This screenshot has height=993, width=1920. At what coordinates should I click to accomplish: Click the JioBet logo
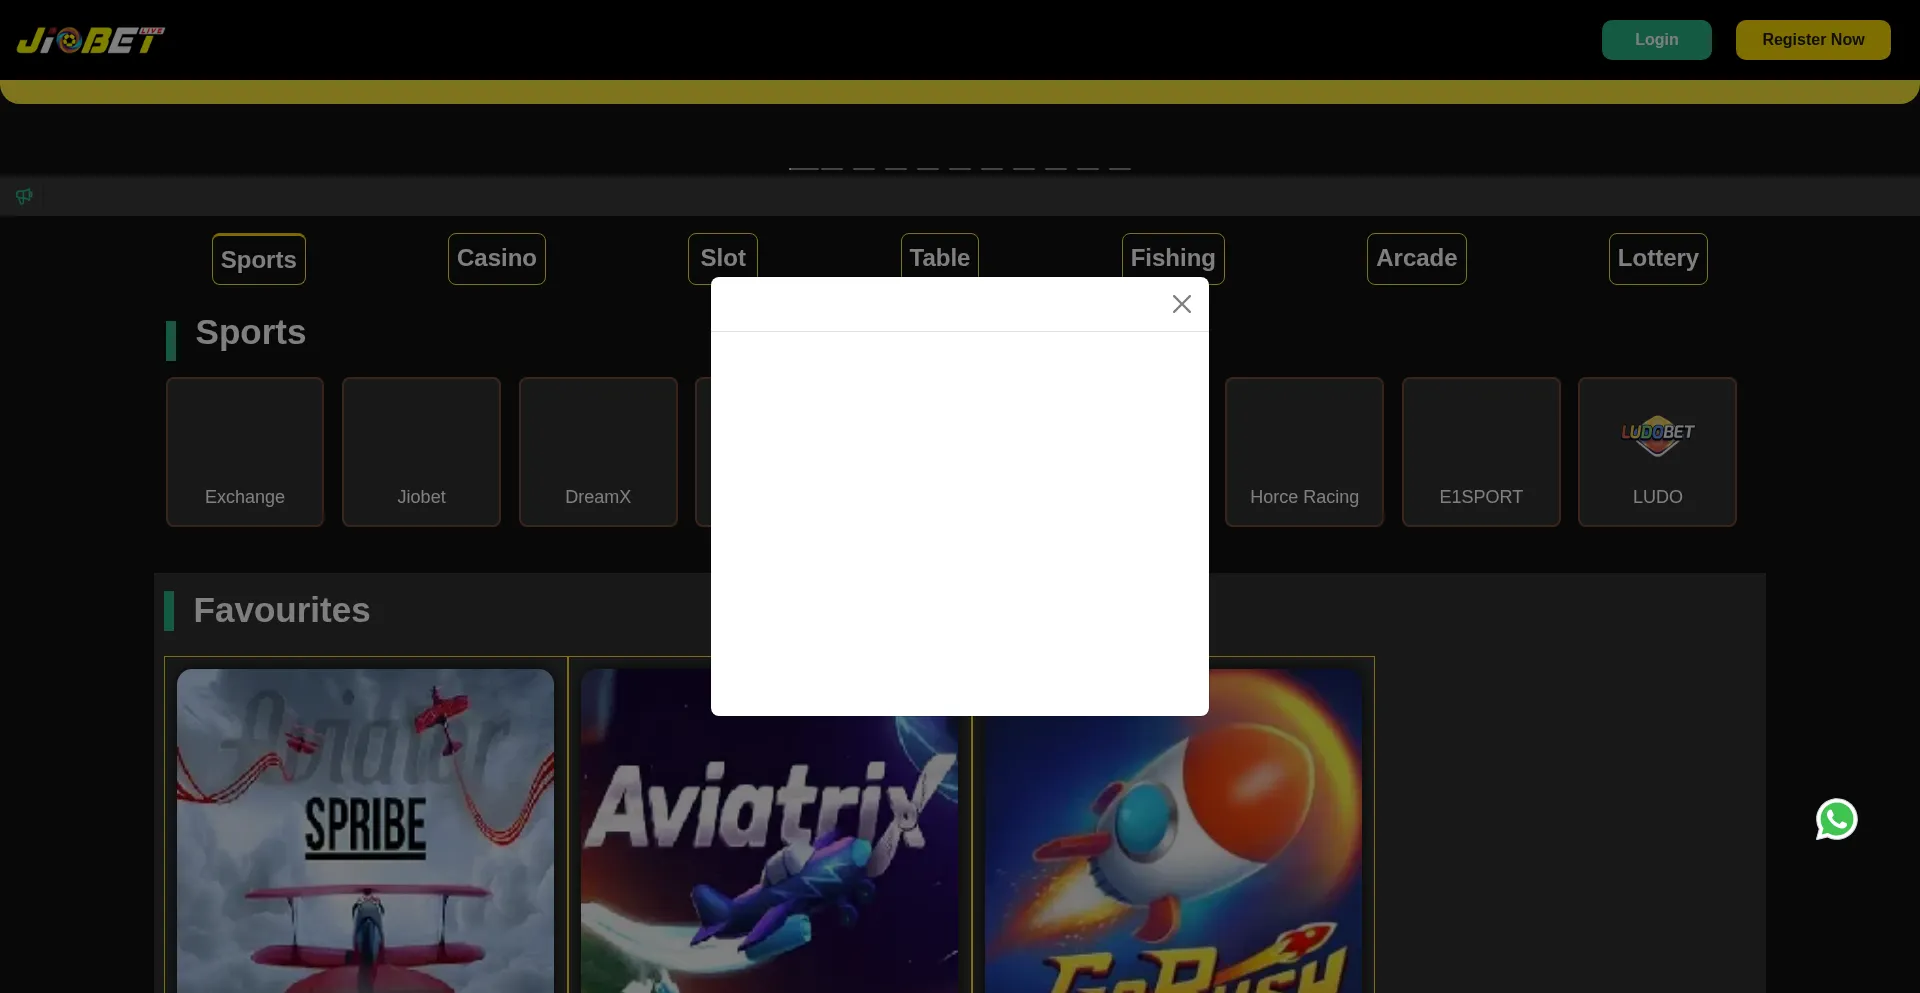click(90, 40)
